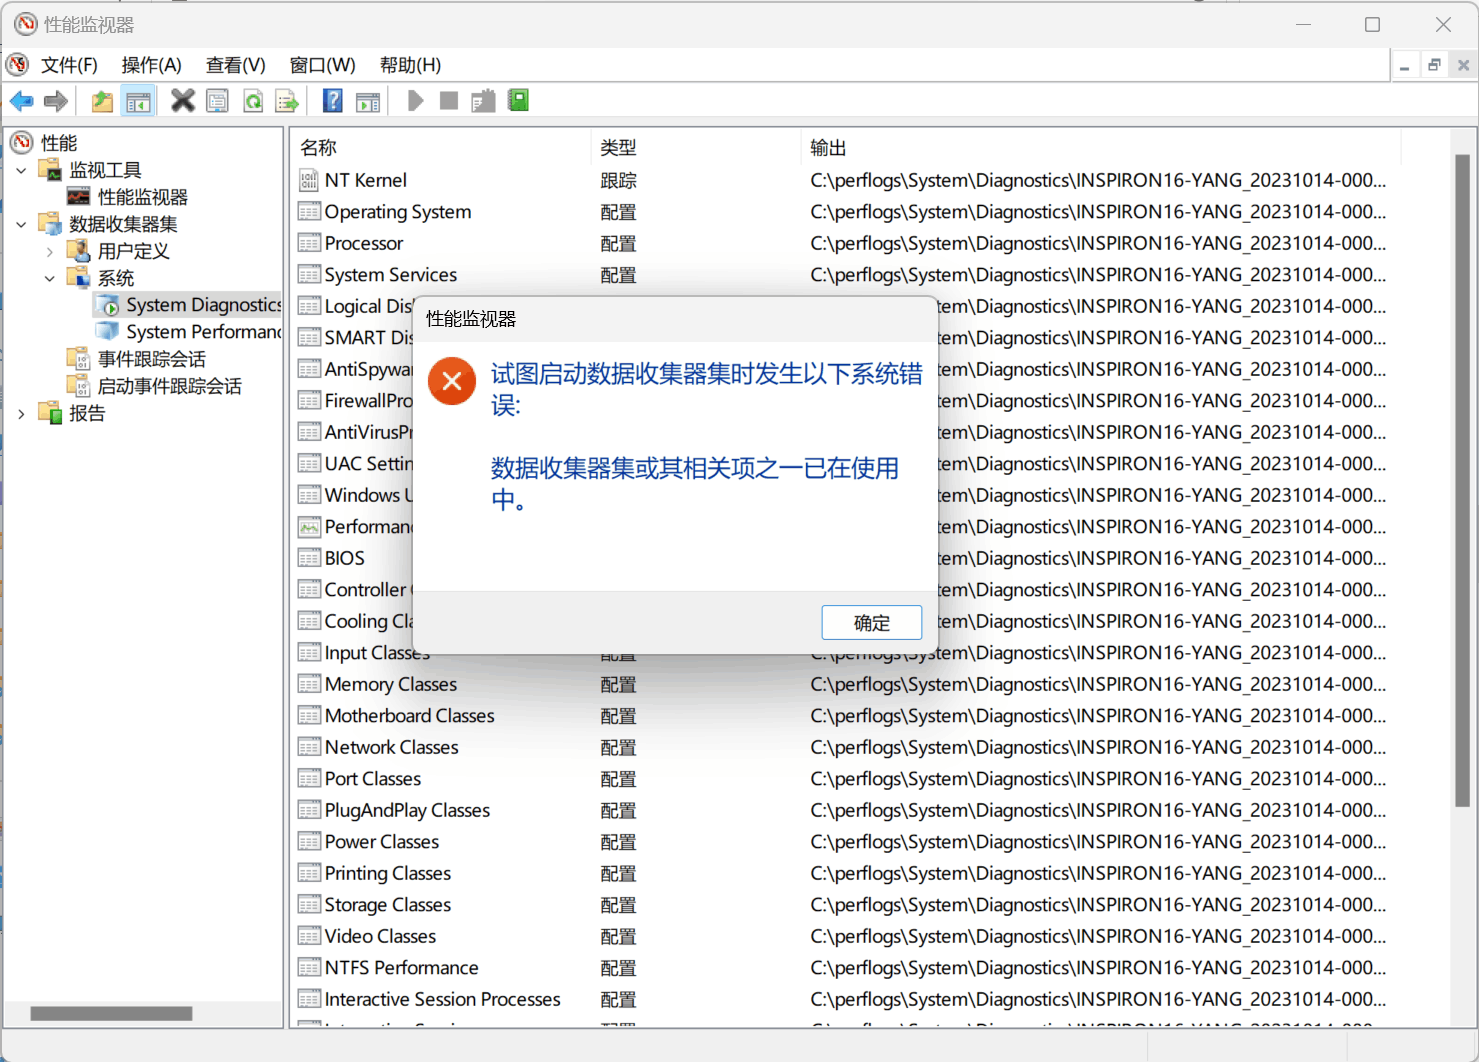Image resolution: width=1479 pixels, height=1062 pixels.
Task: Open the 操作(A) menu
Action: tap(151, 65)
